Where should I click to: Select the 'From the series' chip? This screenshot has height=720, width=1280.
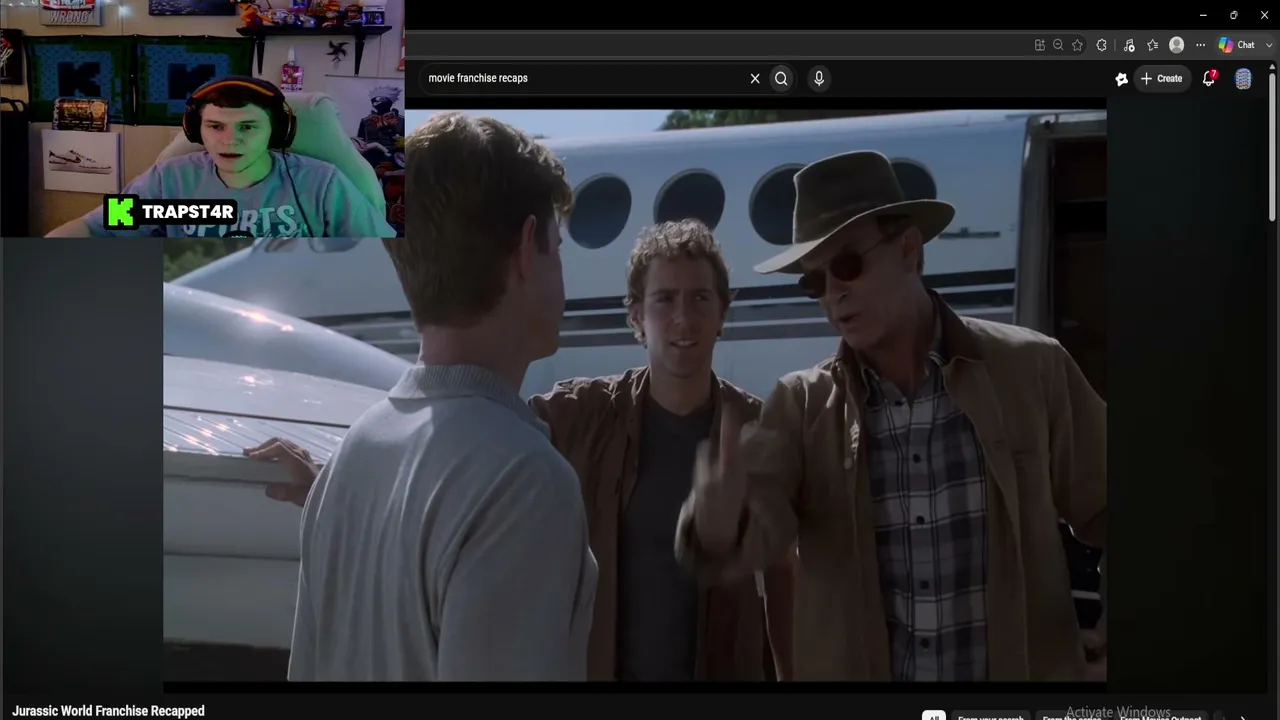[1071, 716]
